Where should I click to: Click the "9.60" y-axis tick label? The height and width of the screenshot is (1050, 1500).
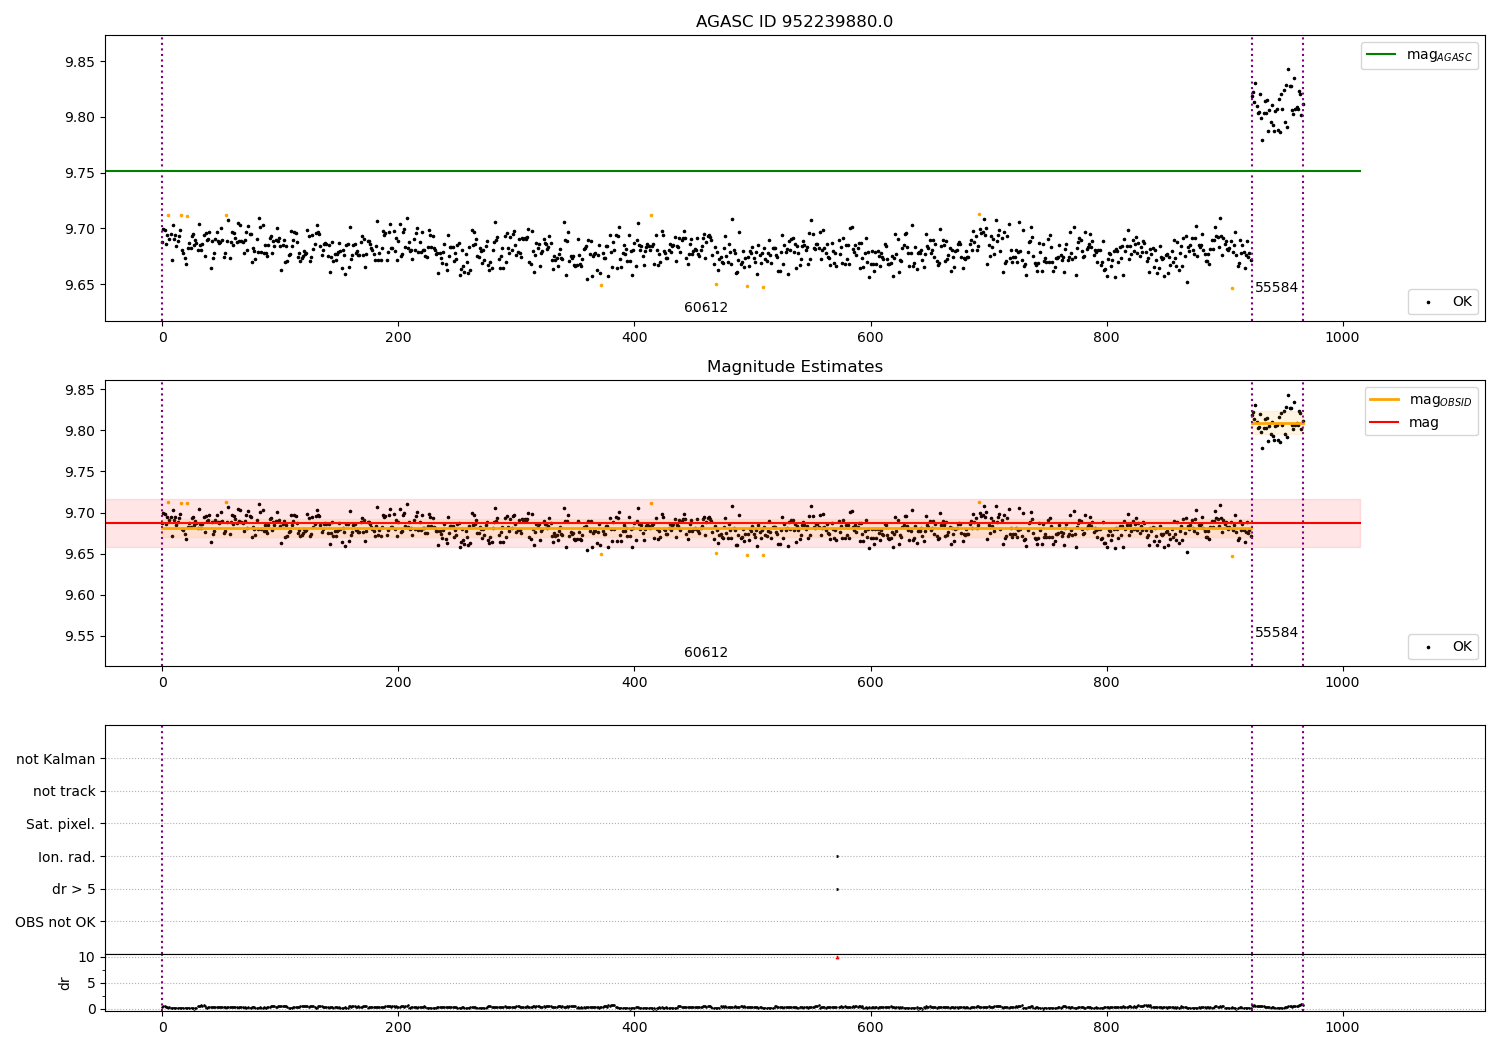click(x=79, y=595)
